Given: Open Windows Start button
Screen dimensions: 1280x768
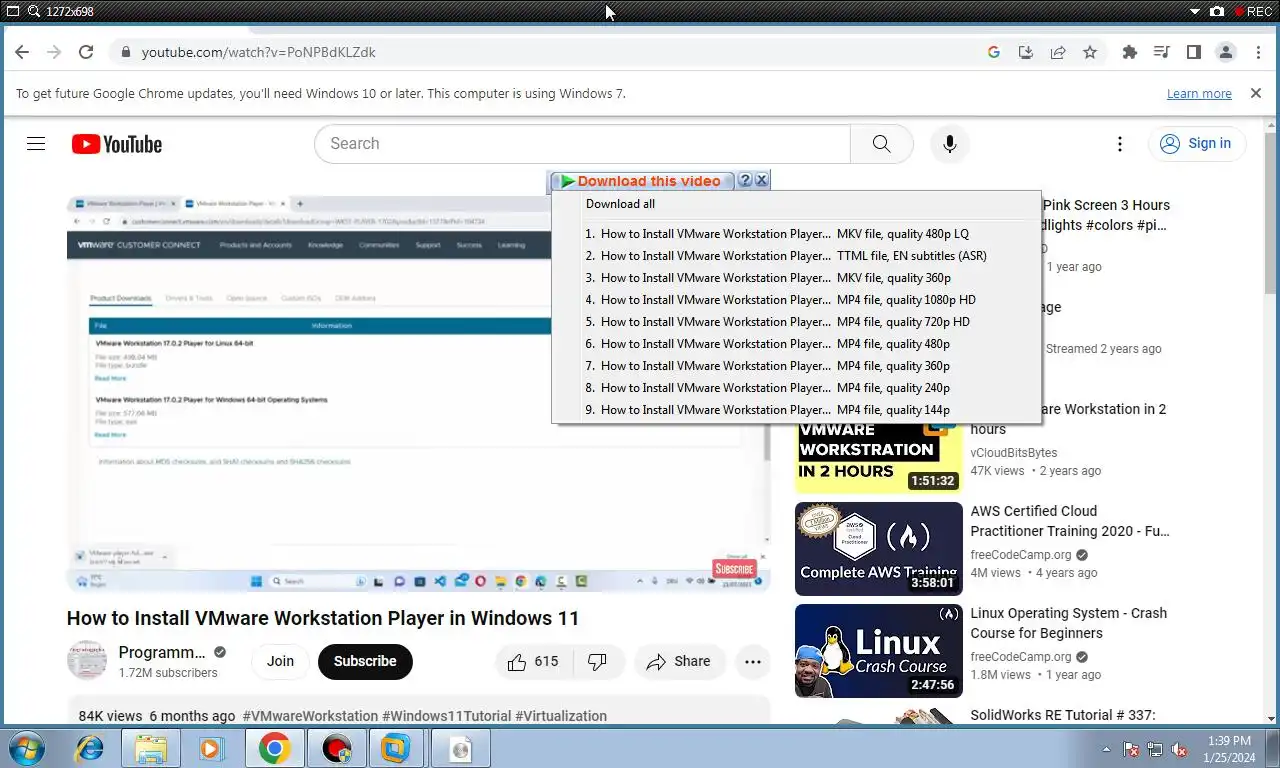Looking at the screenshot, I should coord(26,748).
